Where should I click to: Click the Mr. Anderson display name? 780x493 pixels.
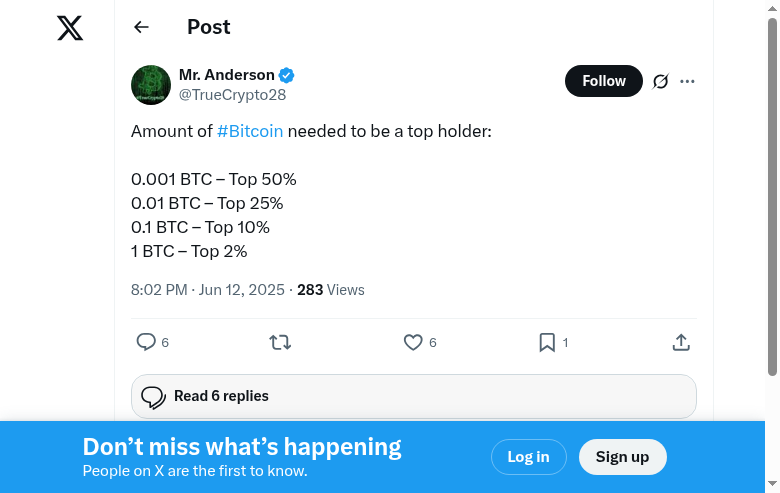coord(227,75)
